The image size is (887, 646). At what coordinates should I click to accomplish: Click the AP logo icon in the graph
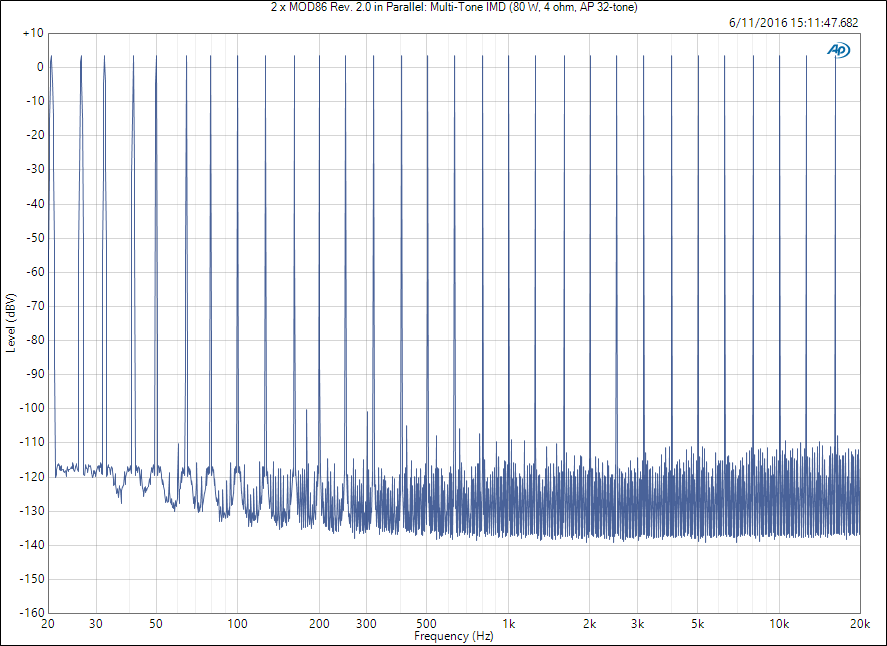point(838,50)
